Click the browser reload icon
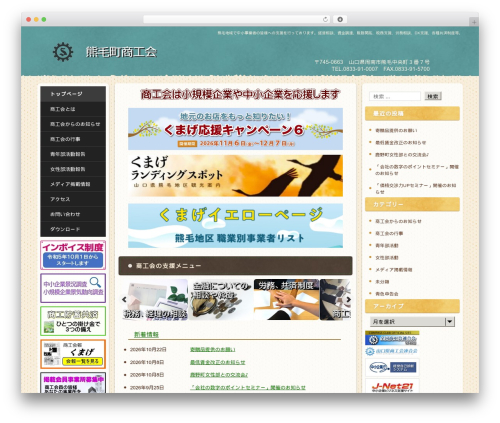 coord(325,20)
